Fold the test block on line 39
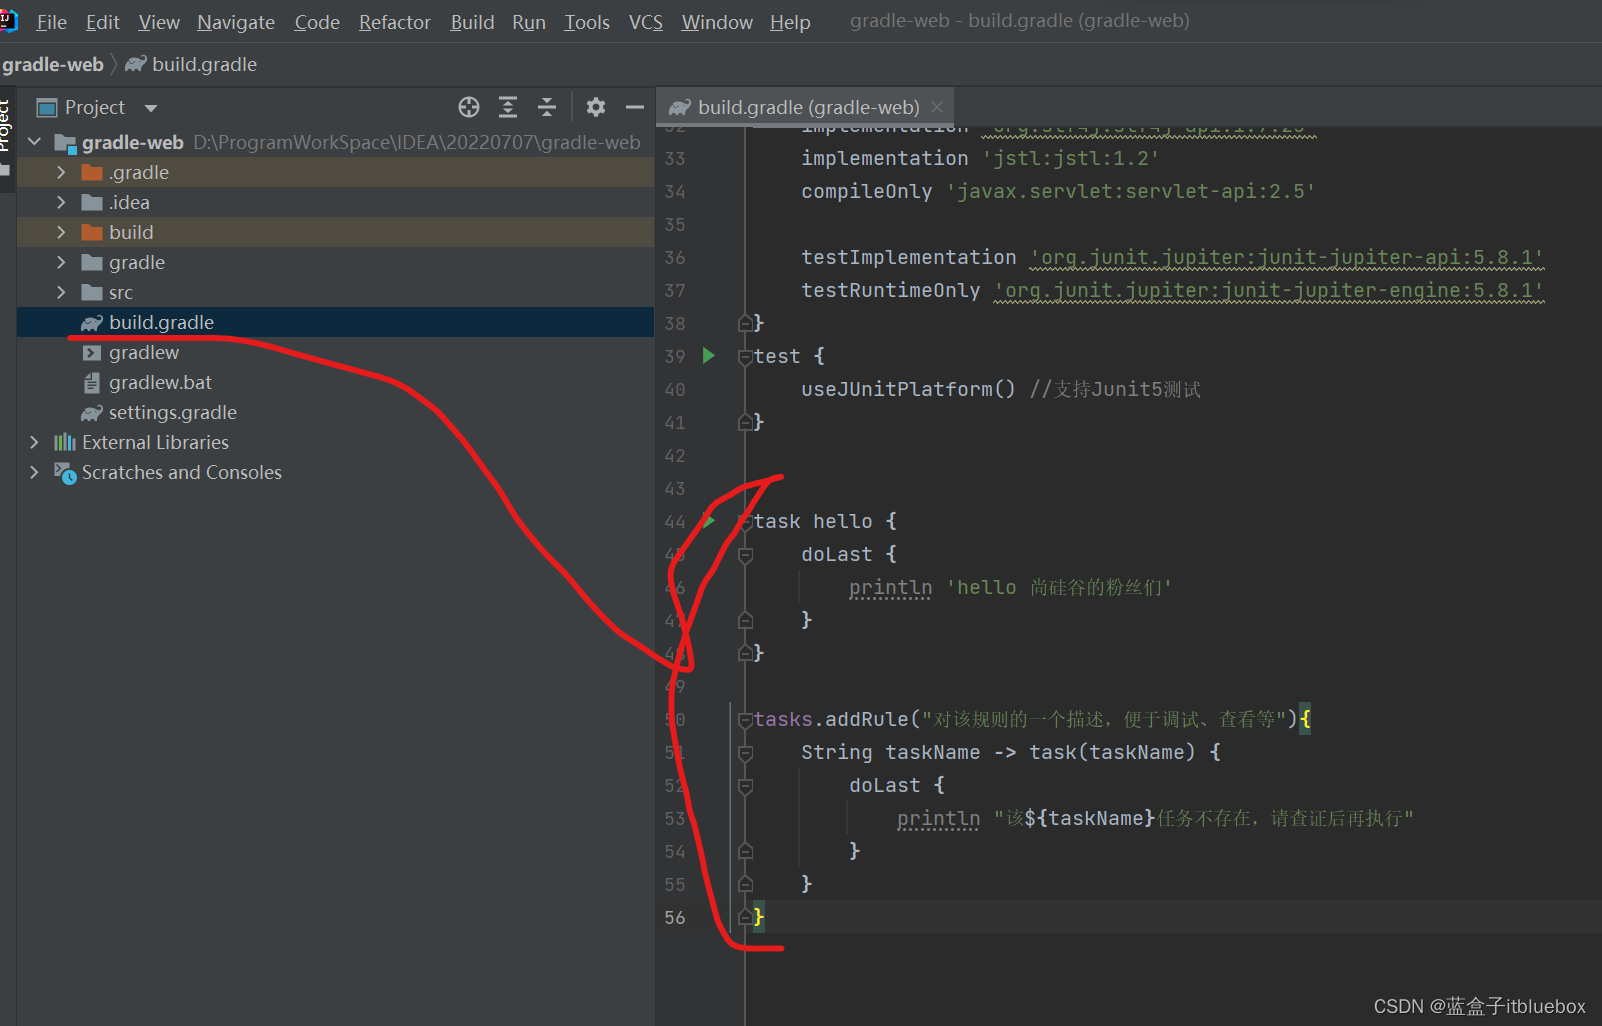This screenshot has width=1602, height=1026. click(745, 357)
